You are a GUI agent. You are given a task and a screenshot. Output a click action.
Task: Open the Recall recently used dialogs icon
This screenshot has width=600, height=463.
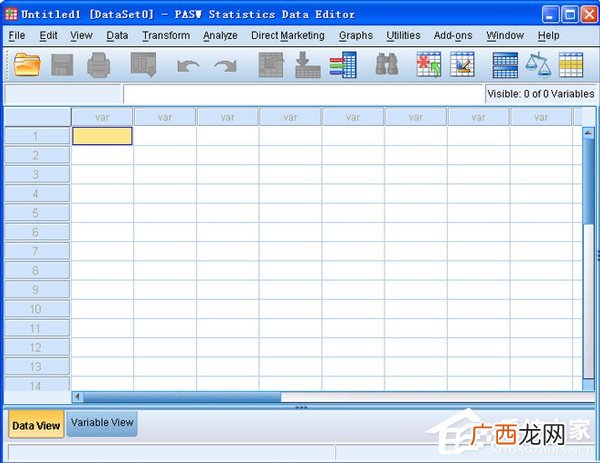click(x=143, y=64)
